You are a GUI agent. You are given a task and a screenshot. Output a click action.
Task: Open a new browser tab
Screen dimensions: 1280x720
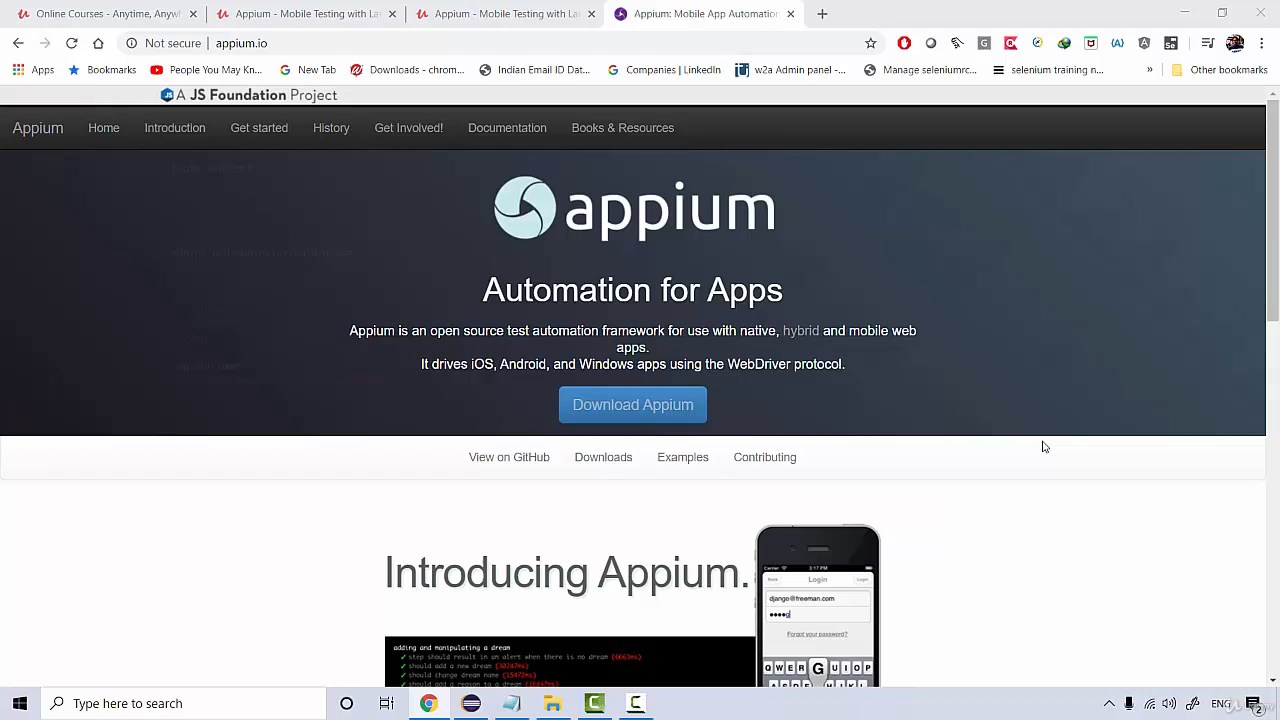click(x=822, y=14)
